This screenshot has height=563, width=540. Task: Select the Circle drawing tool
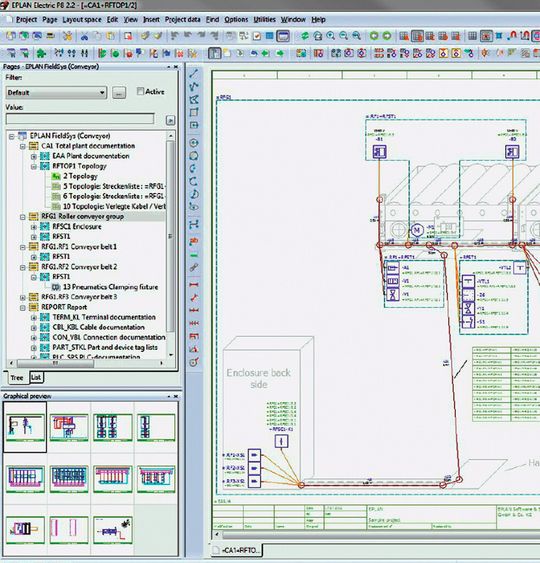(x=194, y=143)
